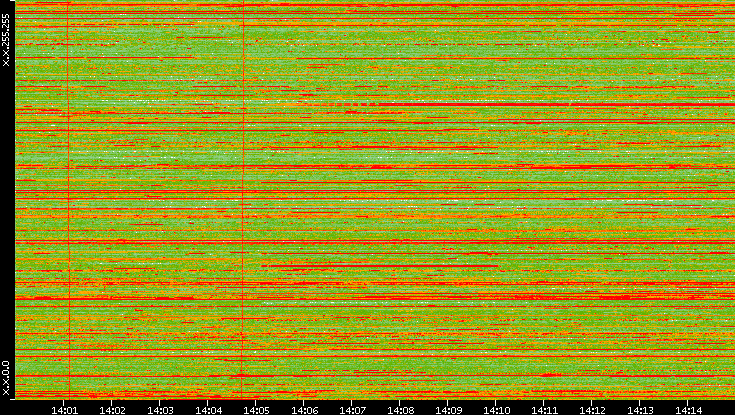Pick the 14:10 time axis label
The height and width of the screenshot is (415, 735).
pos(496,410)
